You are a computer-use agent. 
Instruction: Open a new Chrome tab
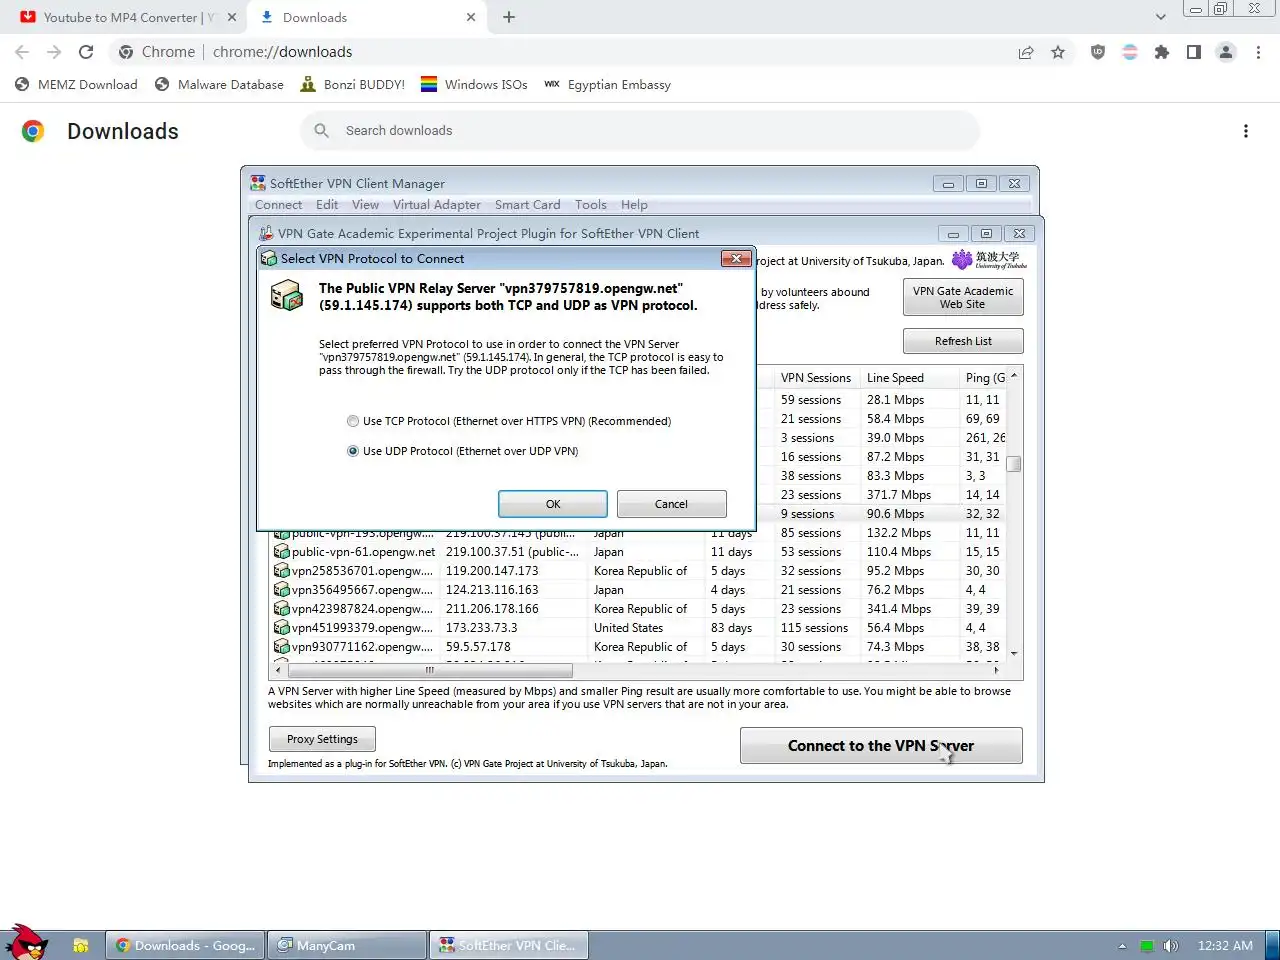[x=509, y=17]
